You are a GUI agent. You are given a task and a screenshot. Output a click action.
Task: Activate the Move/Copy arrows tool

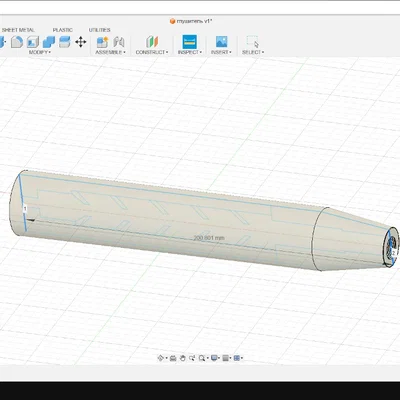81,42
